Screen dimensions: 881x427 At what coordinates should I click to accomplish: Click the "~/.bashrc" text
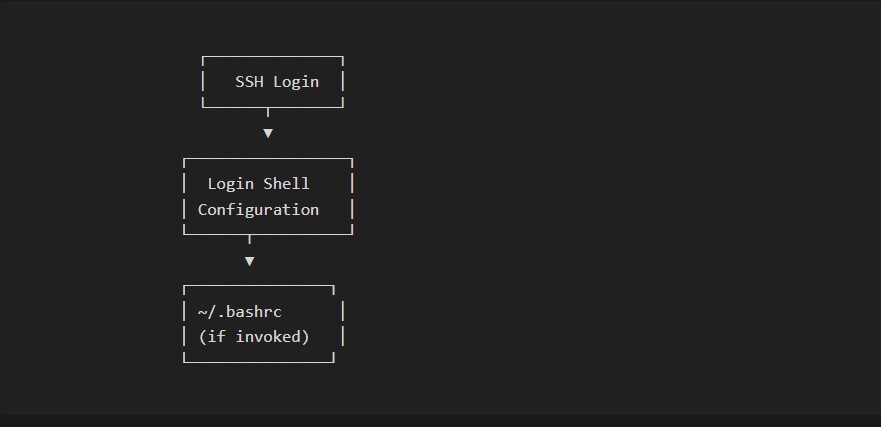[x=240, y=312]
